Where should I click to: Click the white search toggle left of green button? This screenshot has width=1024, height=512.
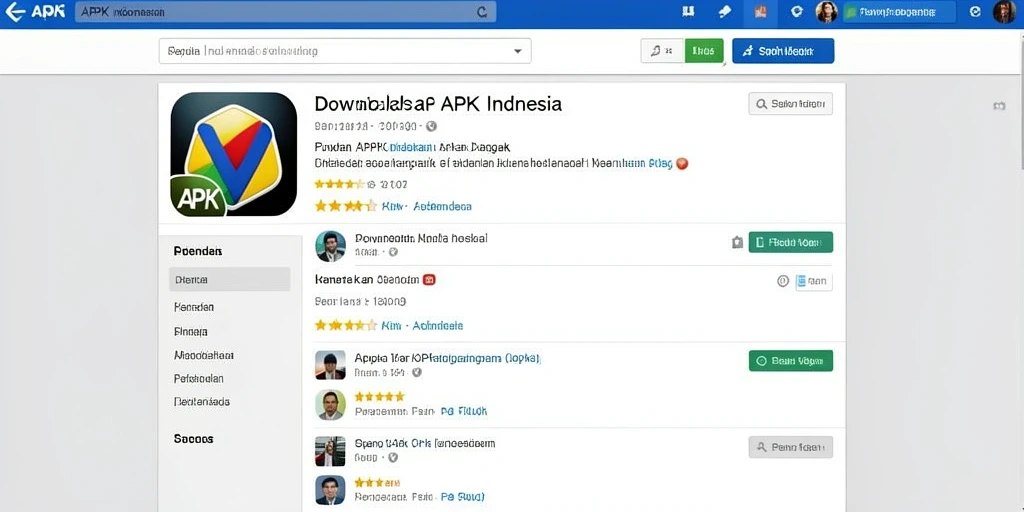[662, 50]
